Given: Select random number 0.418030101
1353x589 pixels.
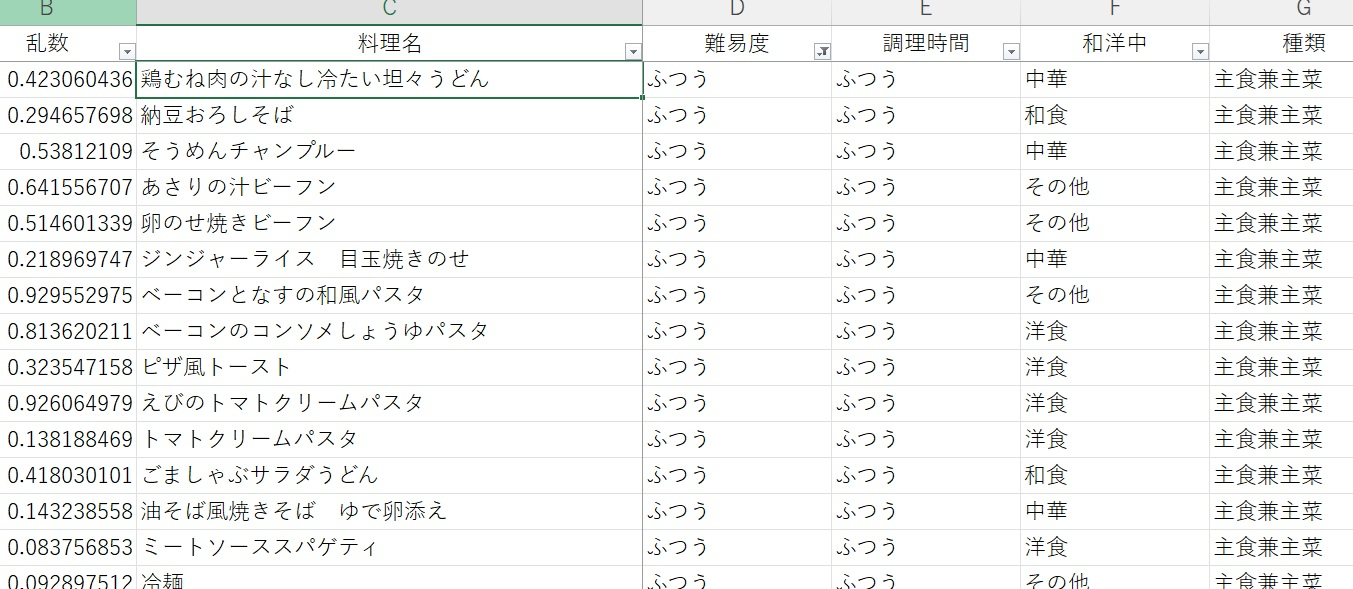Looking at the screenshot, I should pyautogui.click(x=68, y=476).
